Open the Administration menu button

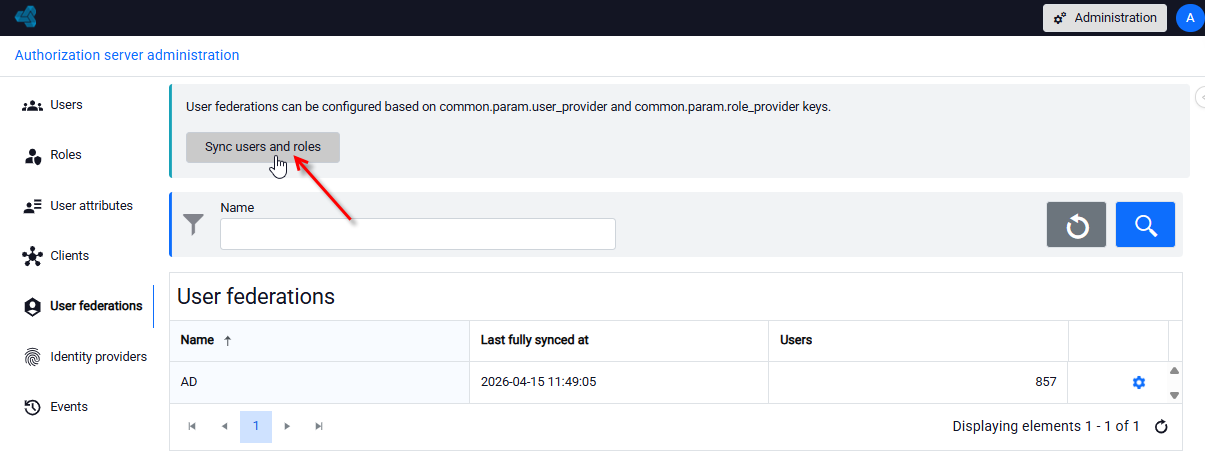click(1105, 18)
